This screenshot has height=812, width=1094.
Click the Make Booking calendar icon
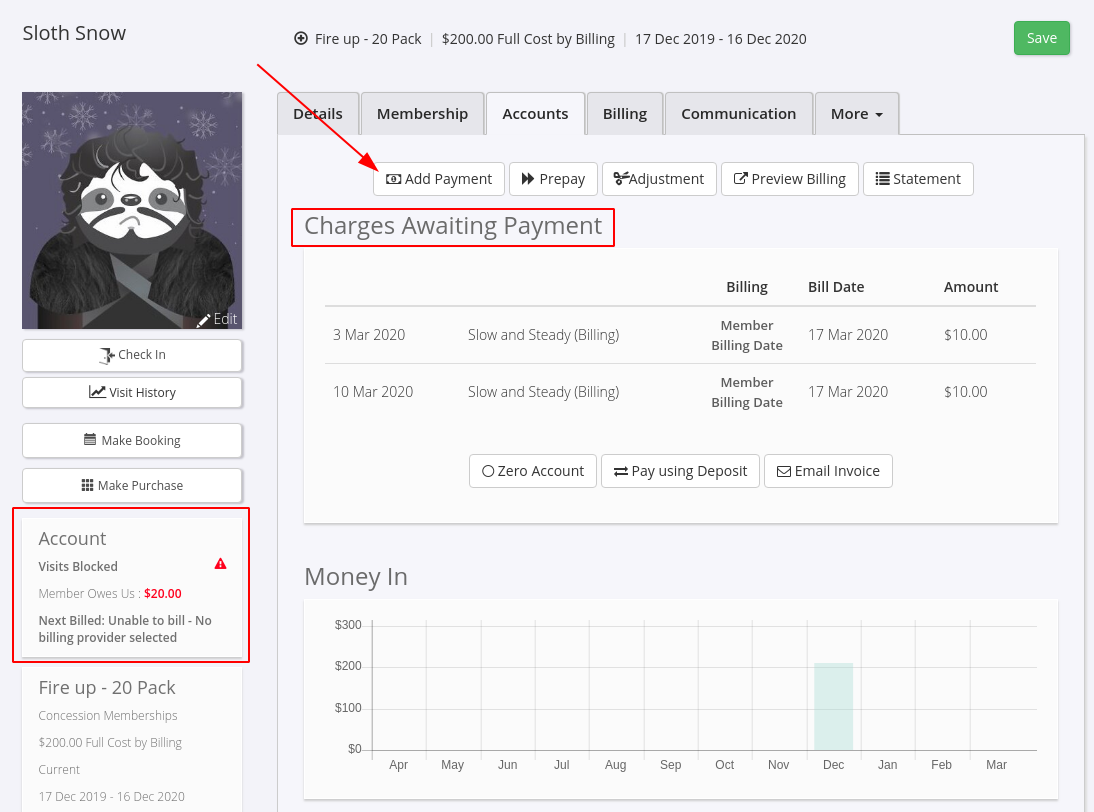[90, 439]
